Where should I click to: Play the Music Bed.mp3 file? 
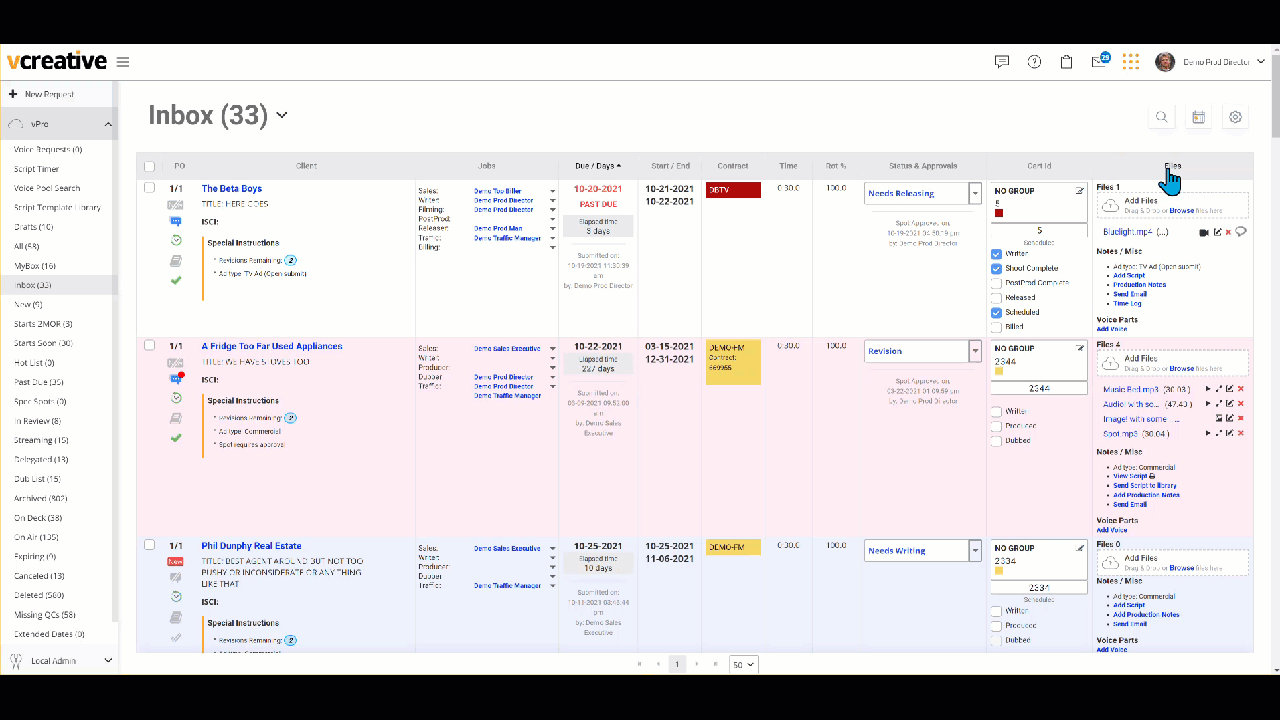click(1207, 389)
